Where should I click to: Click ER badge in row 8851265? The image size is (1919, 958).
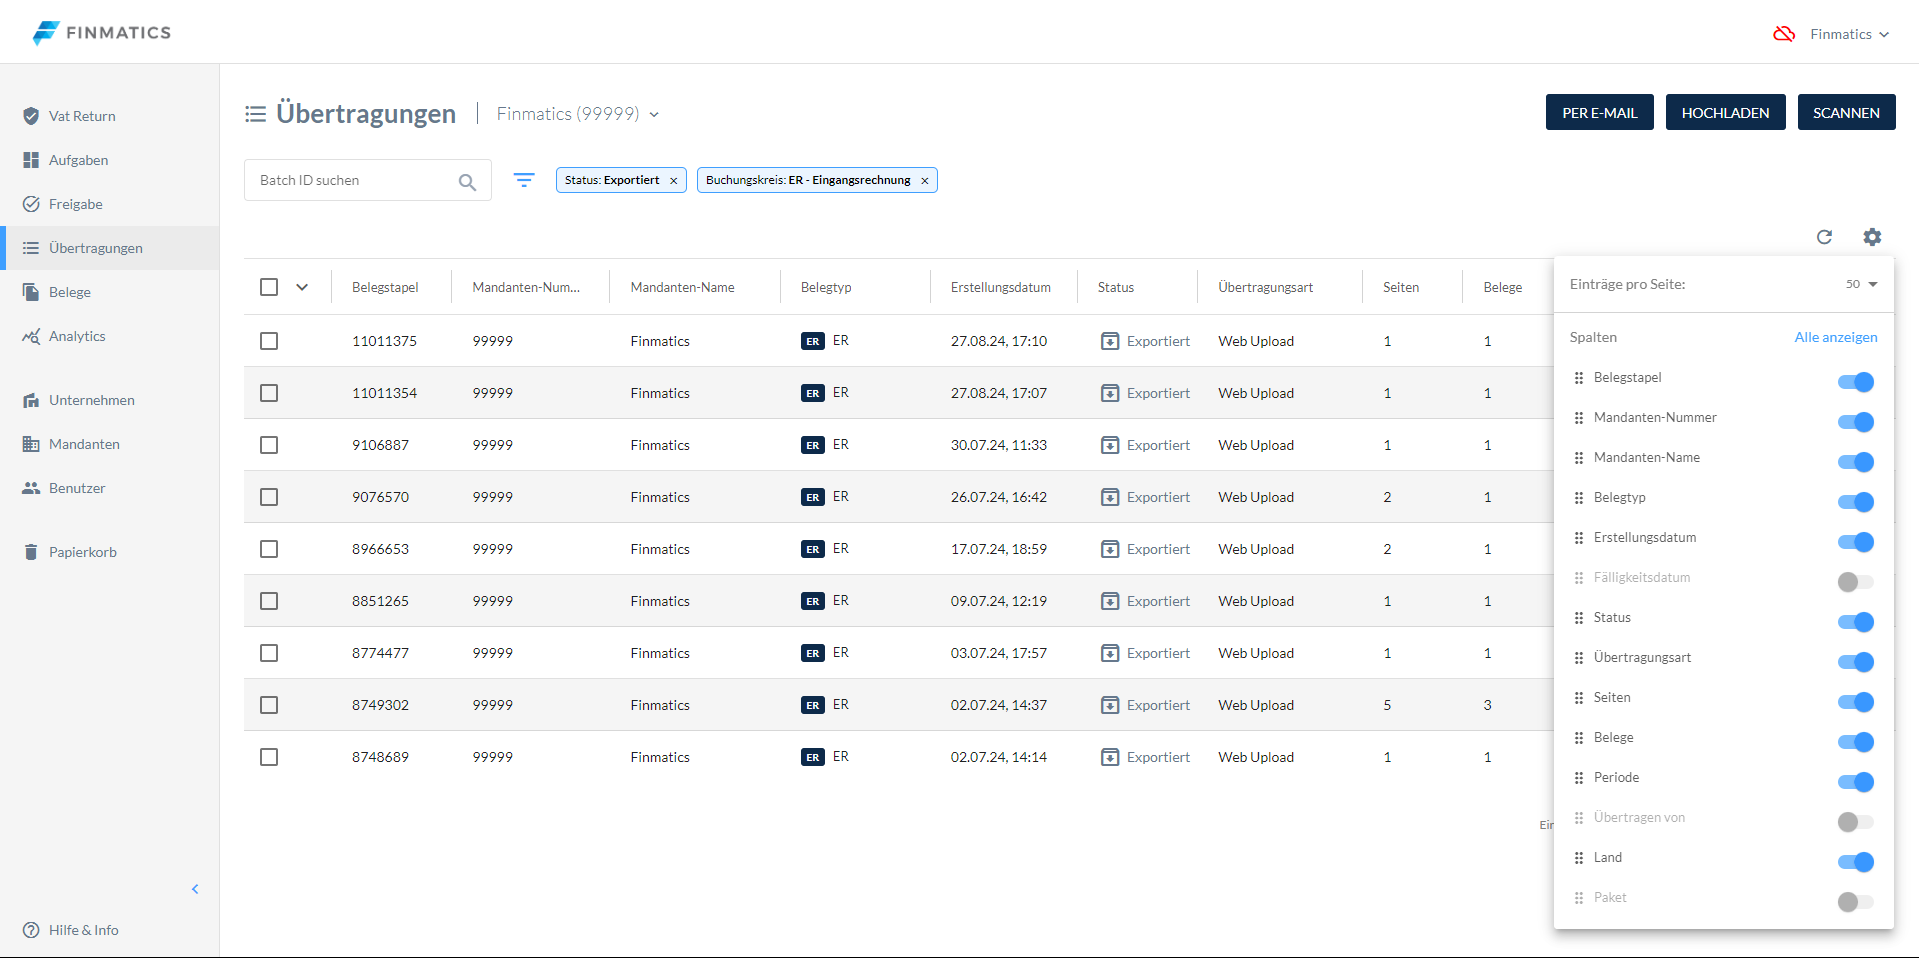tap(812, 601)
